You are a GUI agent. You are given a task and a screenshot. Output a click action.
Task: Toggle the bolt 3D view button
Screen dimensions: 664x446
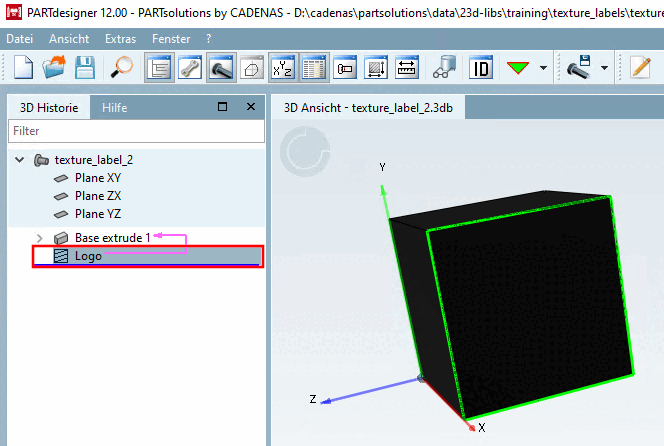pyautogui.click(x=221, y=67)
